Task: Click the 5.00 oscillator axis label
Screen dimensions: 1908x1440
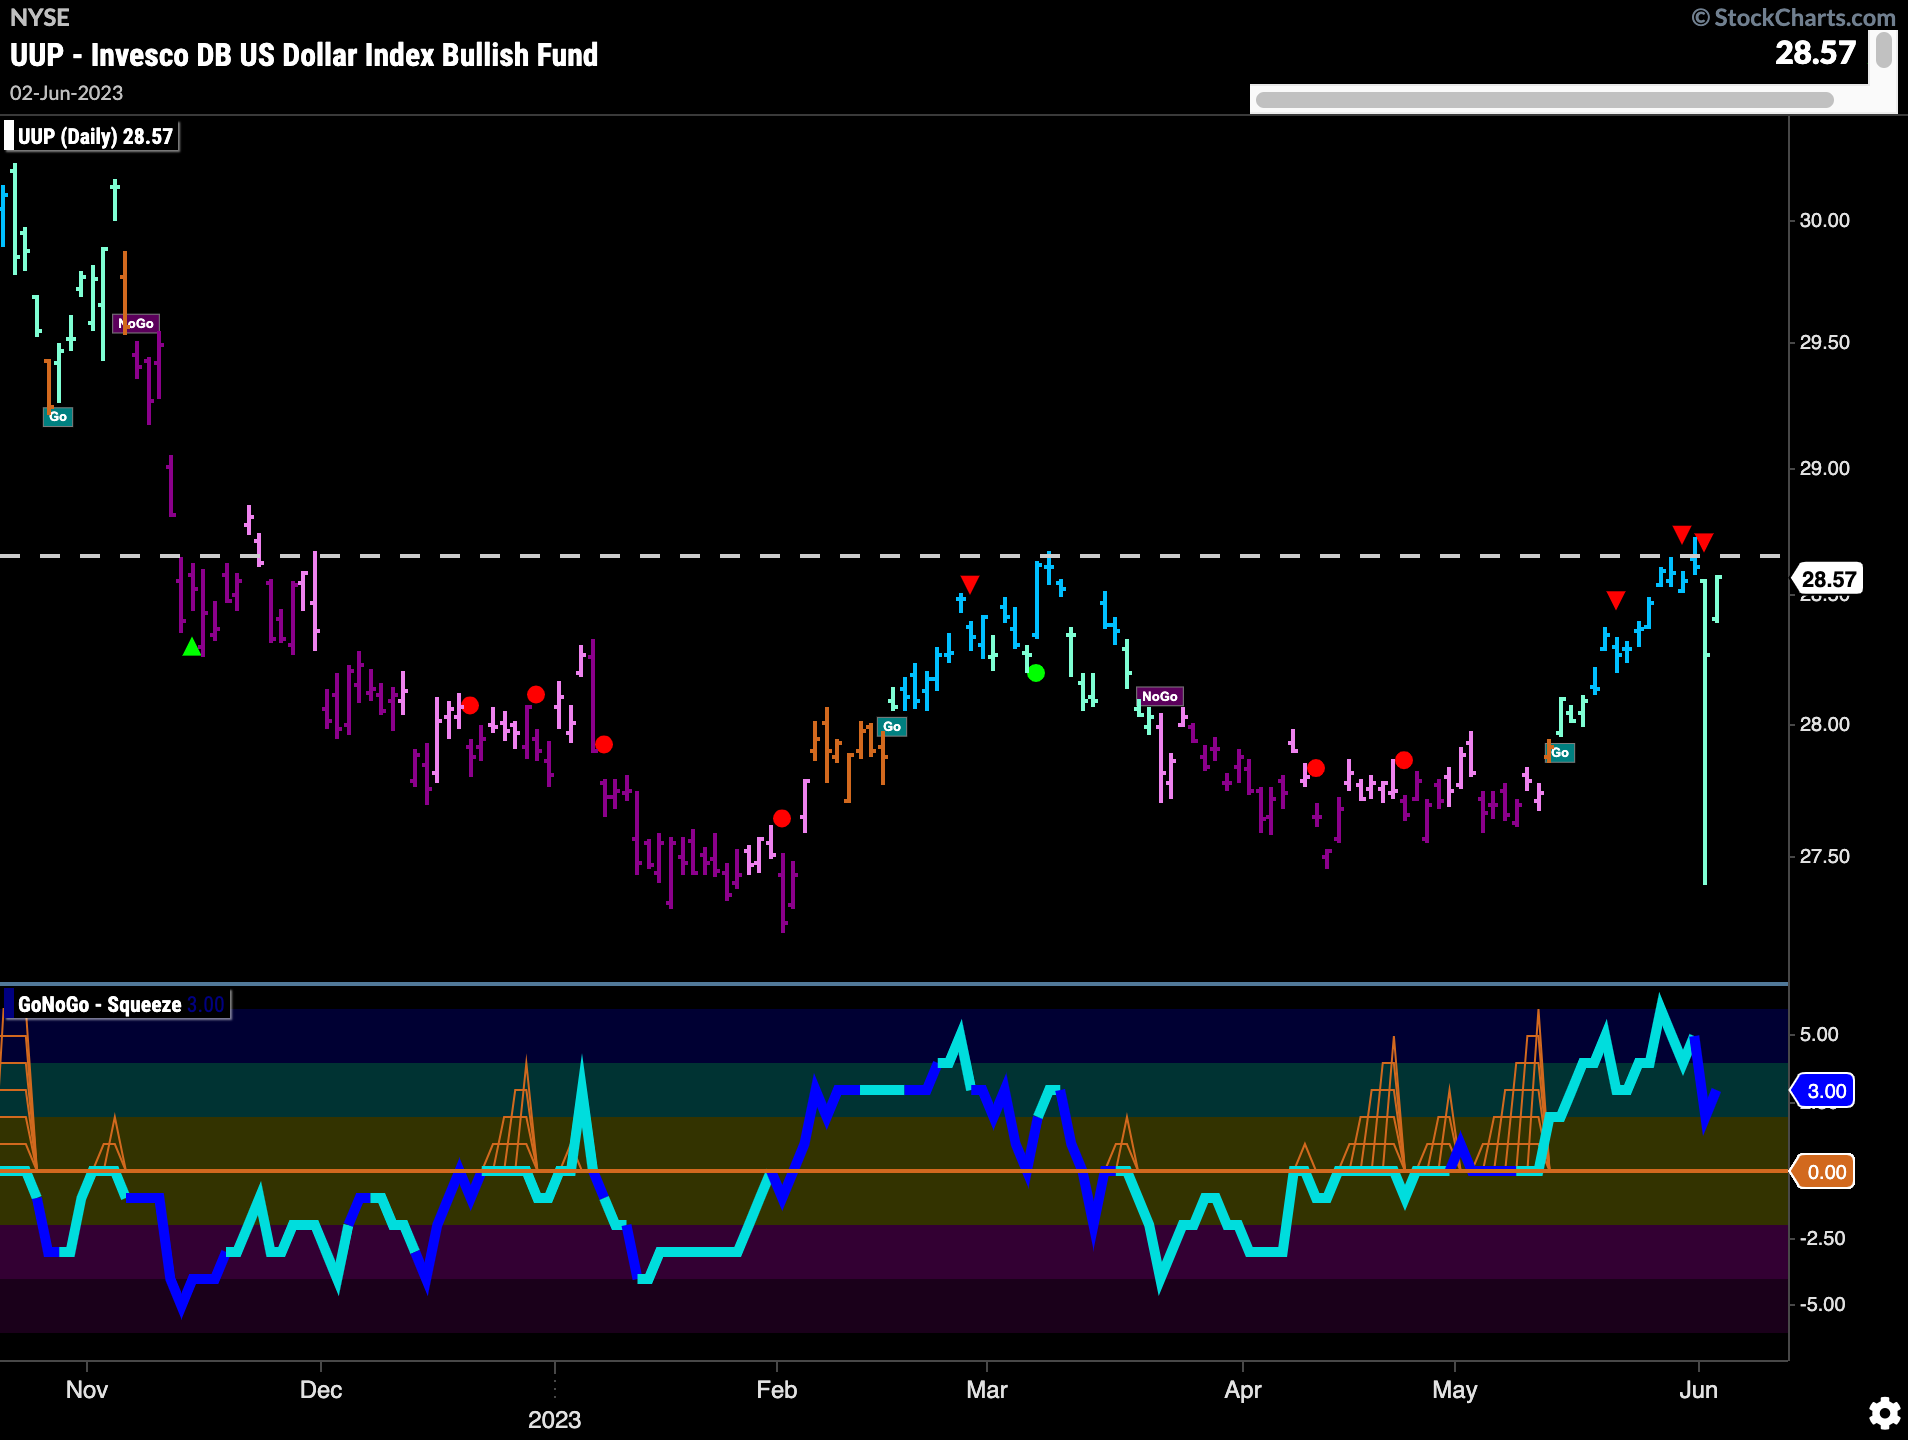Action: 1819,1034
